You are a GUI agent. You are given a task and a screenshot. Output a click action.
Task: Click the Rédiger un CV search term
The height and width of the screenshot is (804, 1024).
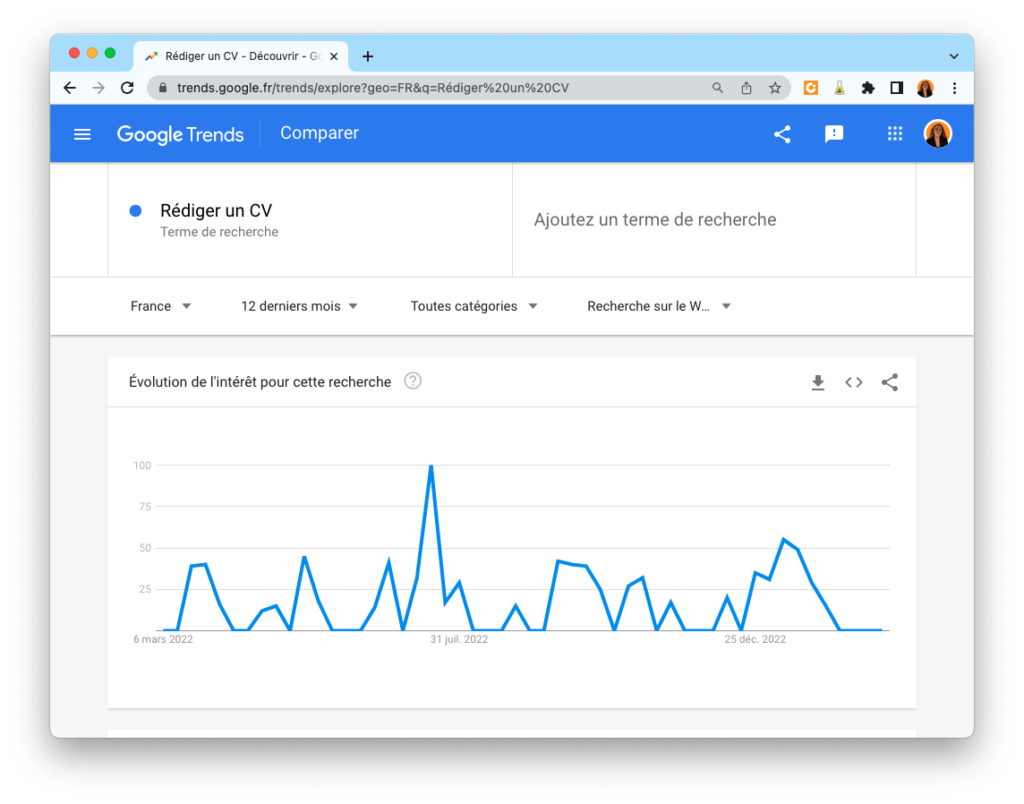pyautogui.click(x=216, y=211)
